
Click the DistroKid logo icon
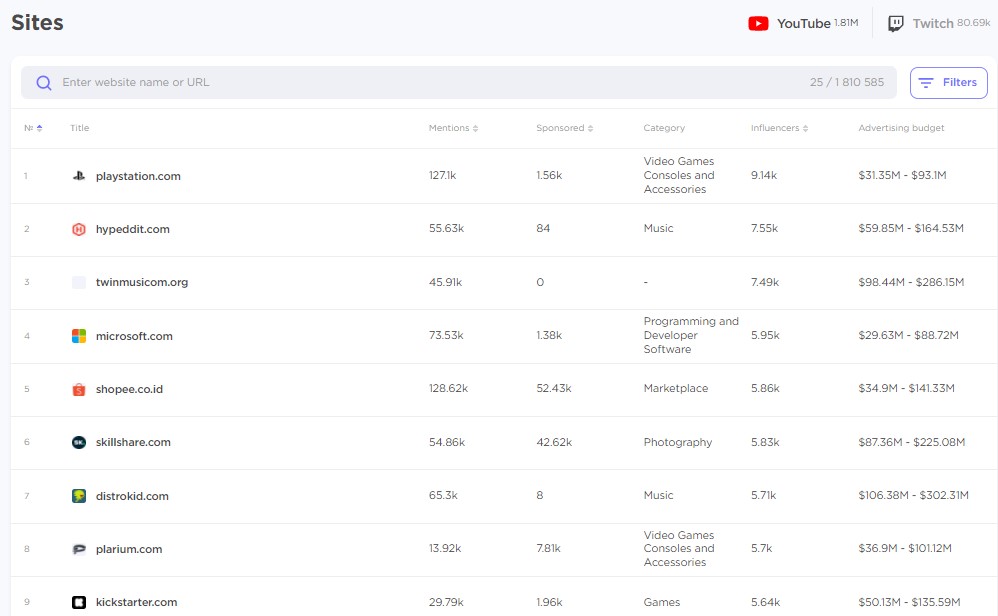click(x=79, y=496)
